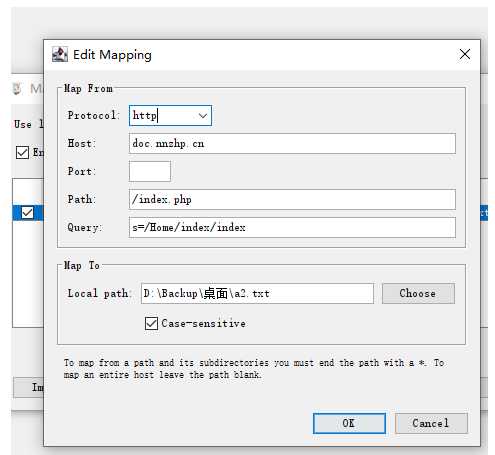Open the Protocol dropdown arrow
The width and height of the screenshot is (495, 455).
pyautogui.click(x=203, y=116)
